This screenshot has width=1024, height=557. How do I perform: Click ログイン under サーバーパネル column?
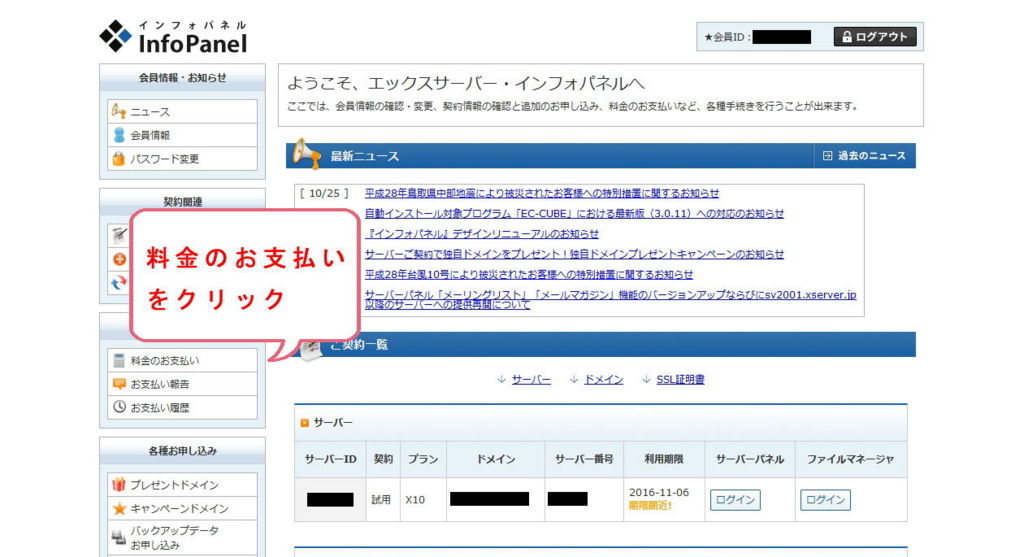tap(735, 500)
